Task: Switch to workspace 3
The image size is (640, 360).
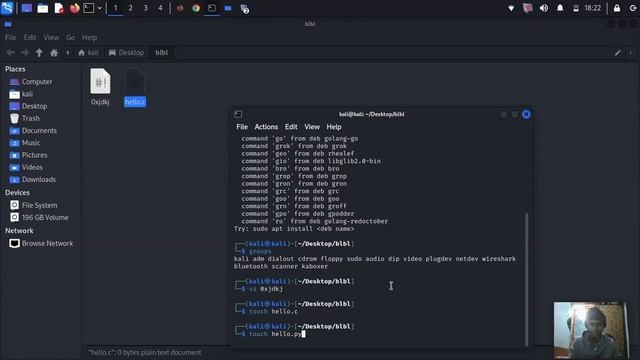Action: click(146, 8)
